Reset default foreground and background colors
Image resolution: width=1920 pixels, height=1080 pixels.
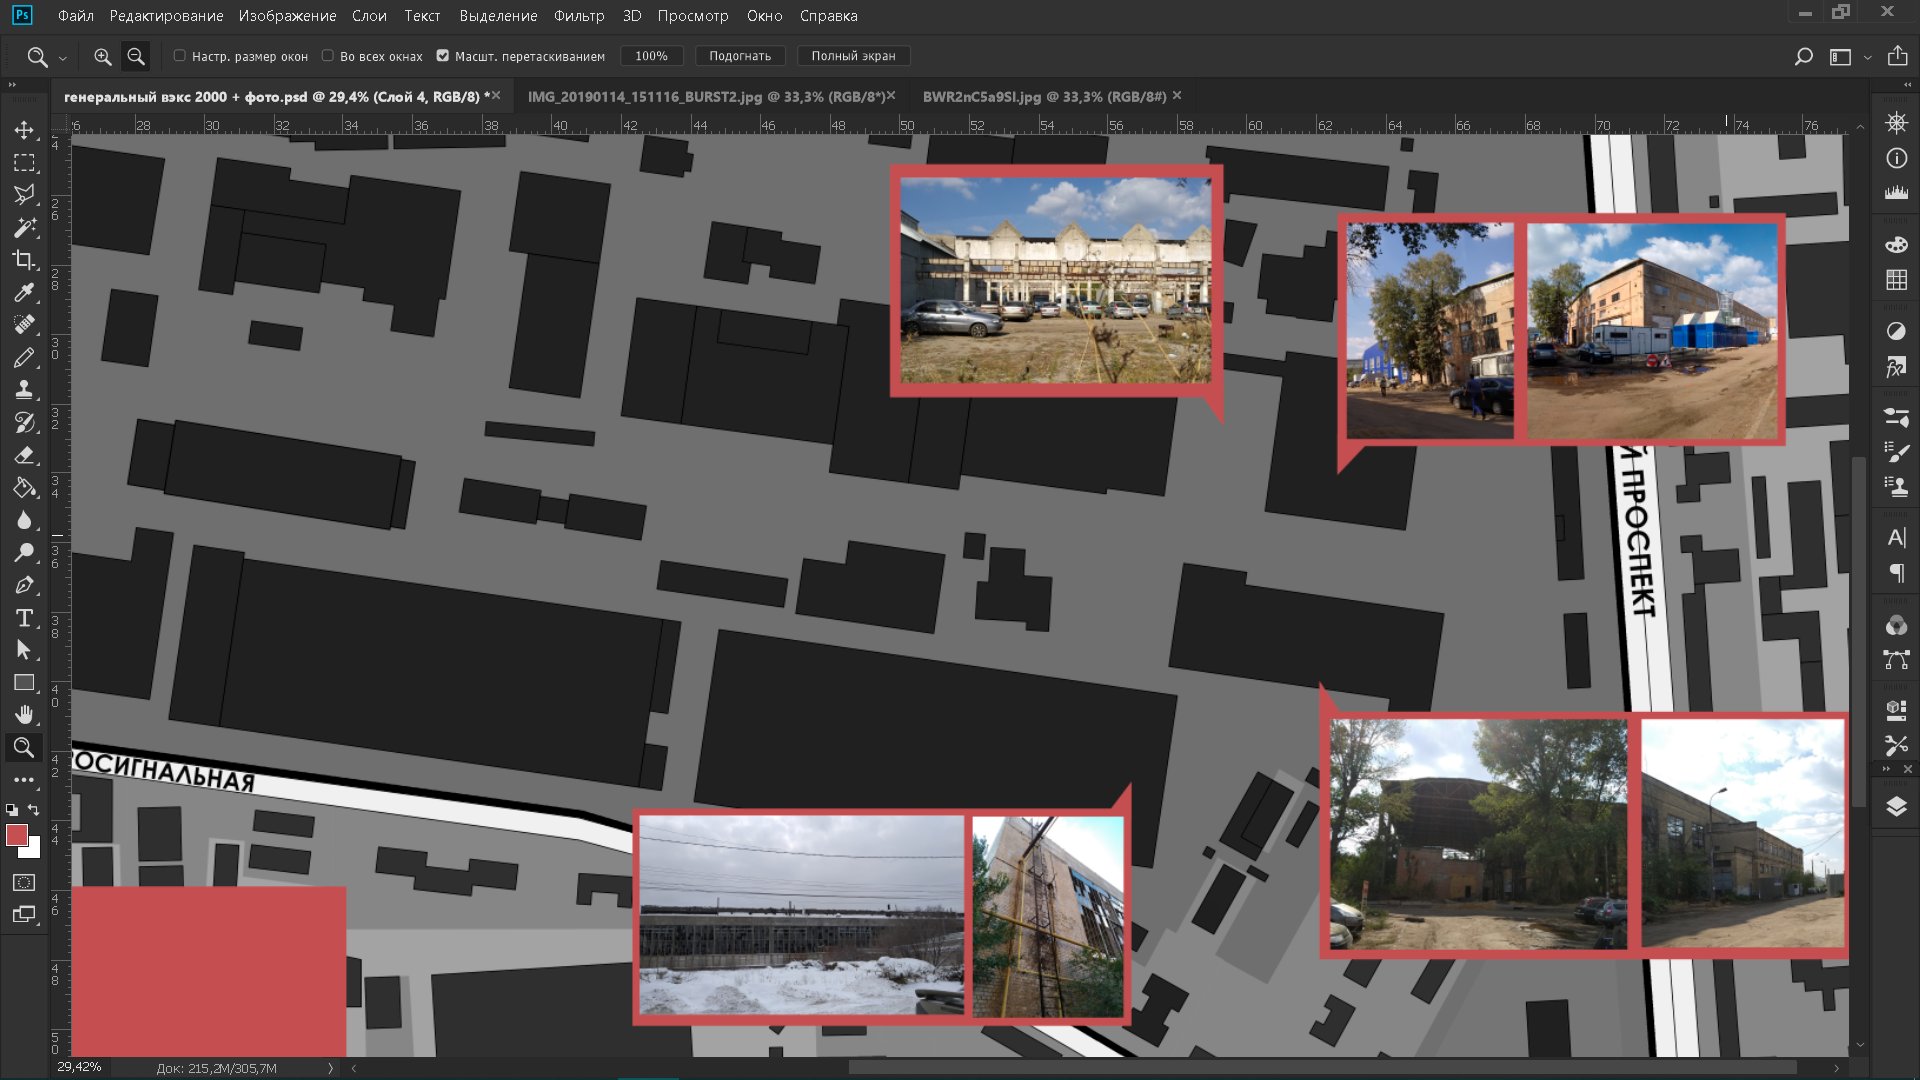11,809
